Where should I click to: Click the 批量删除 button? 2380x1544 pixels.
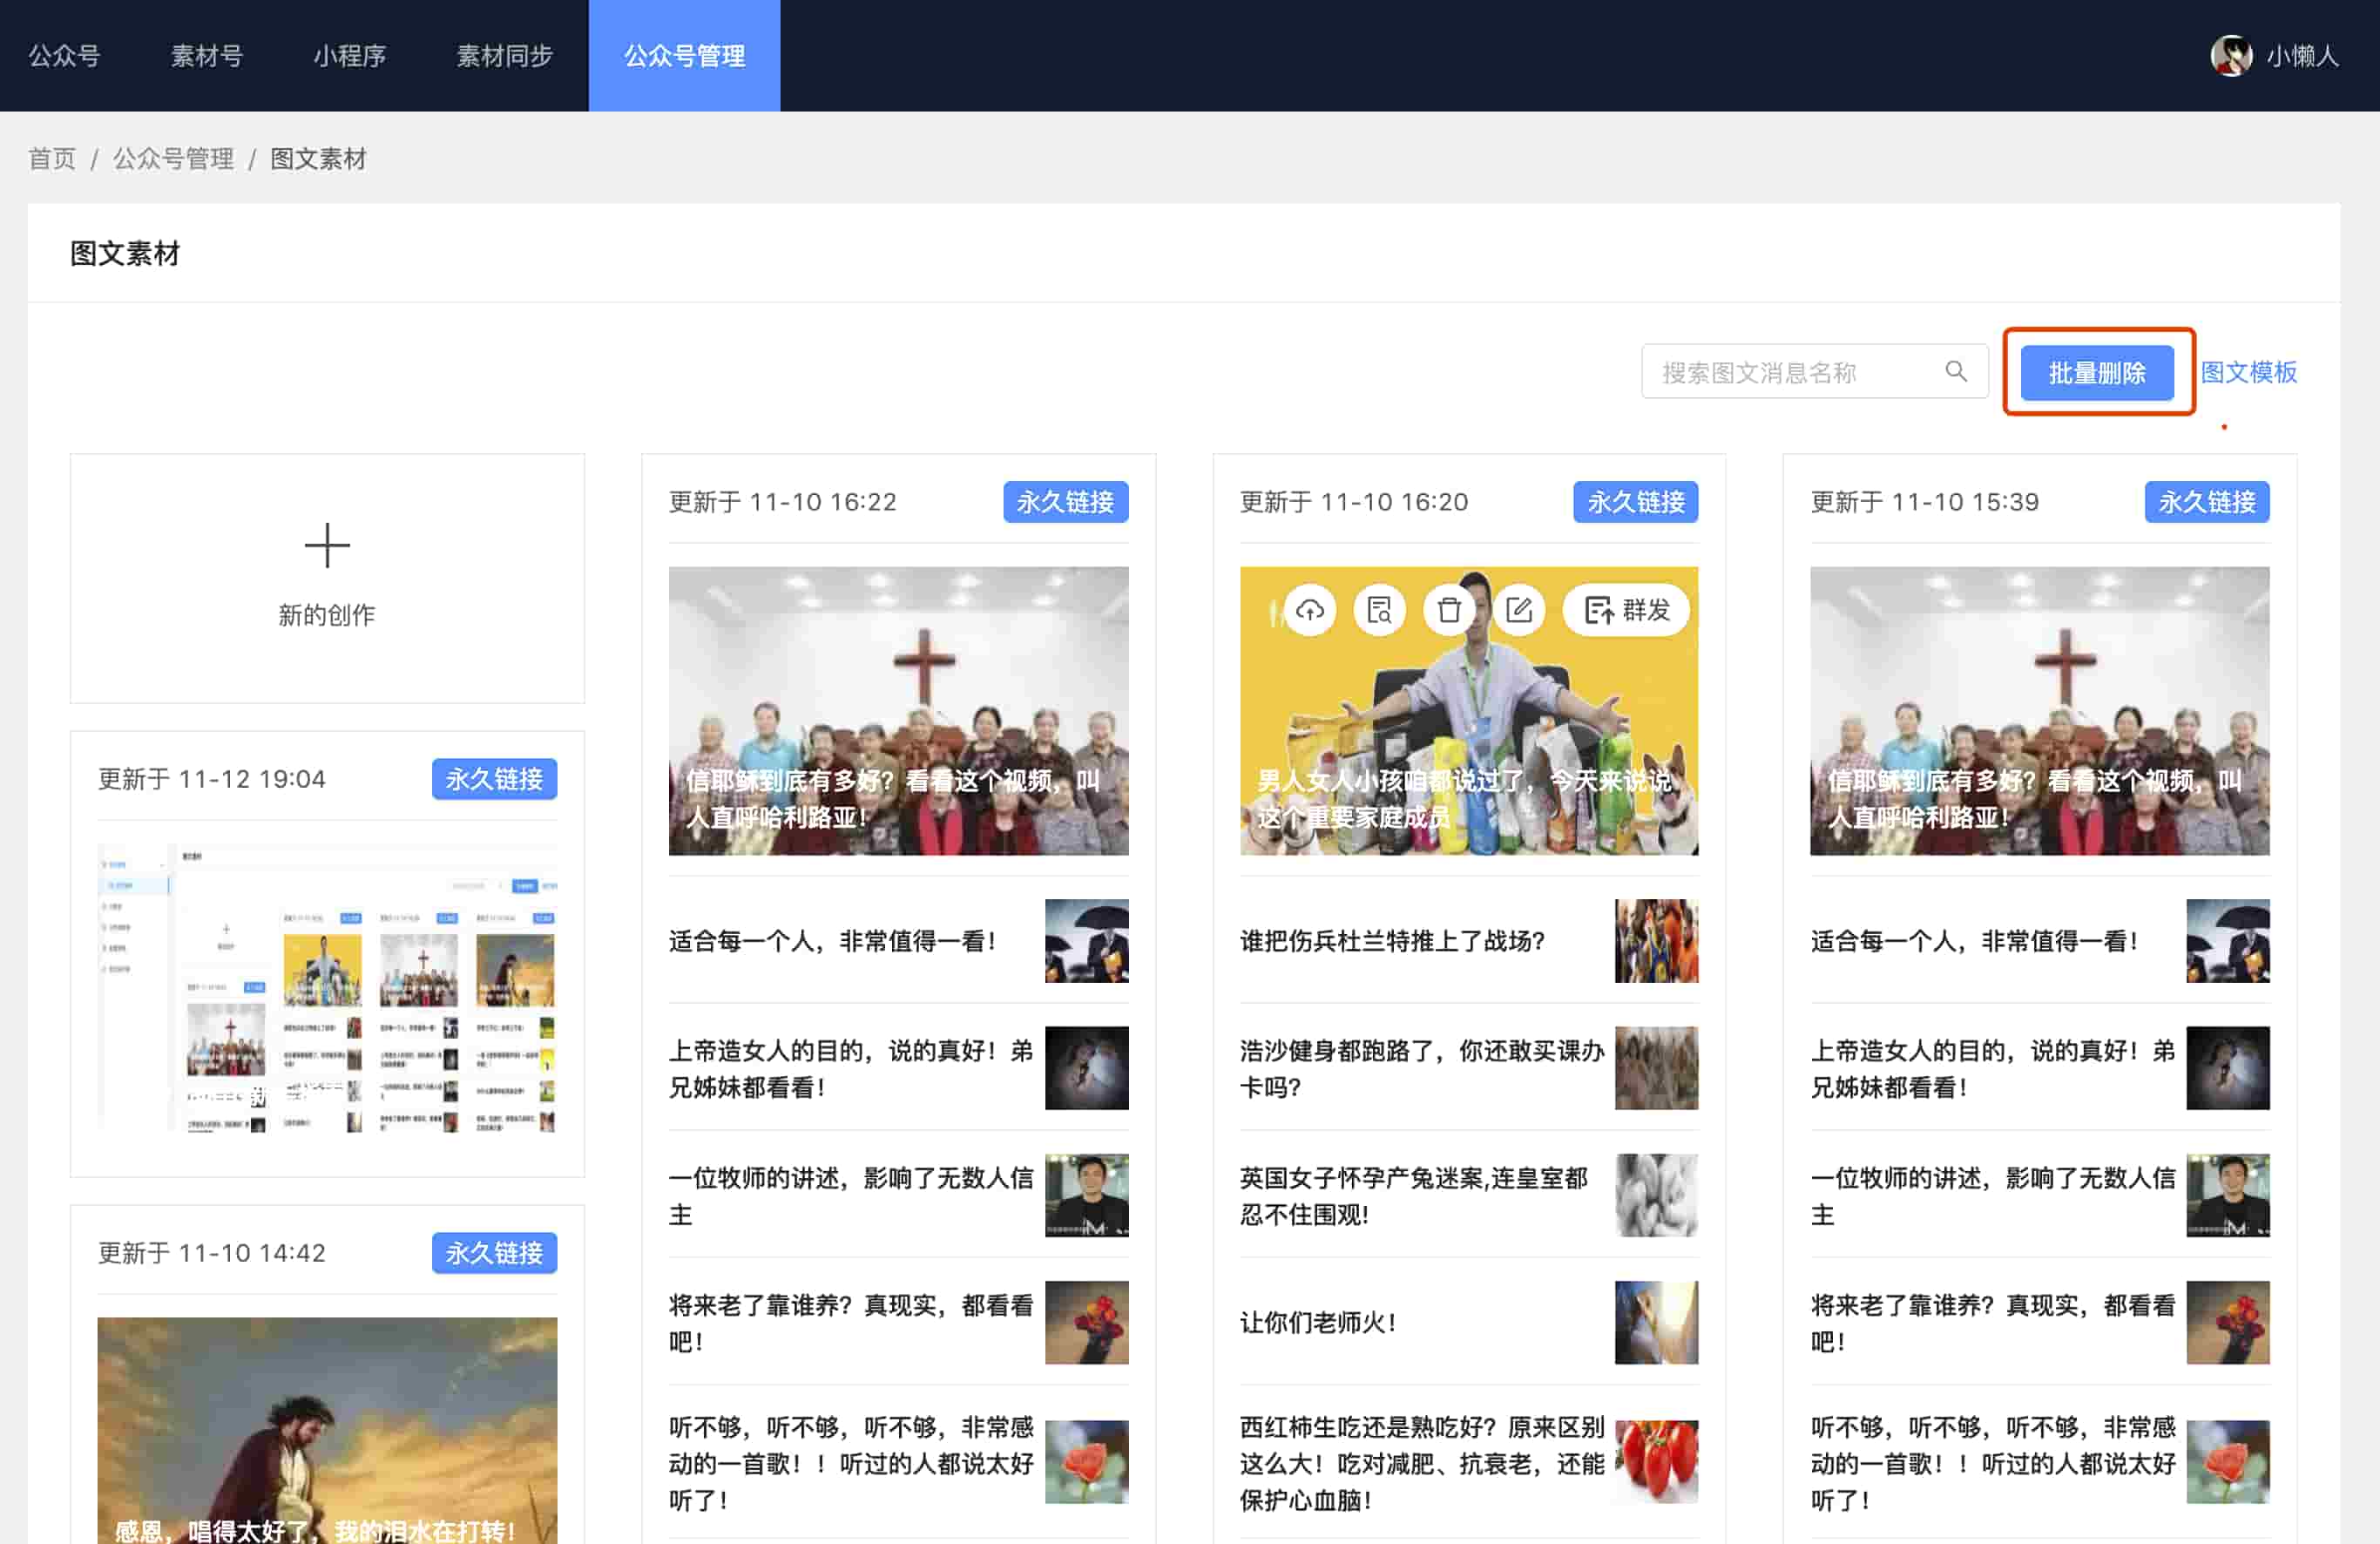pos(2097,373)
